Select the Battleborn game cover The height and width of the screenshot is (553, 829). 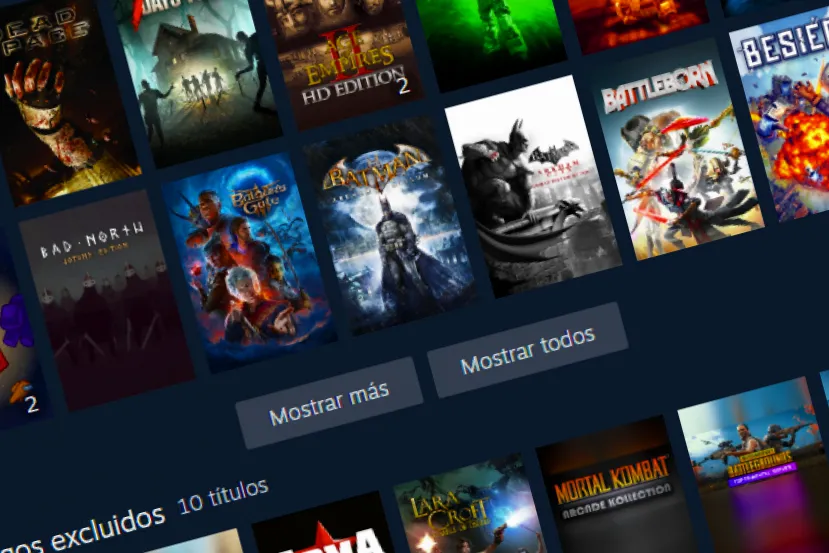[x=675, y=151]
